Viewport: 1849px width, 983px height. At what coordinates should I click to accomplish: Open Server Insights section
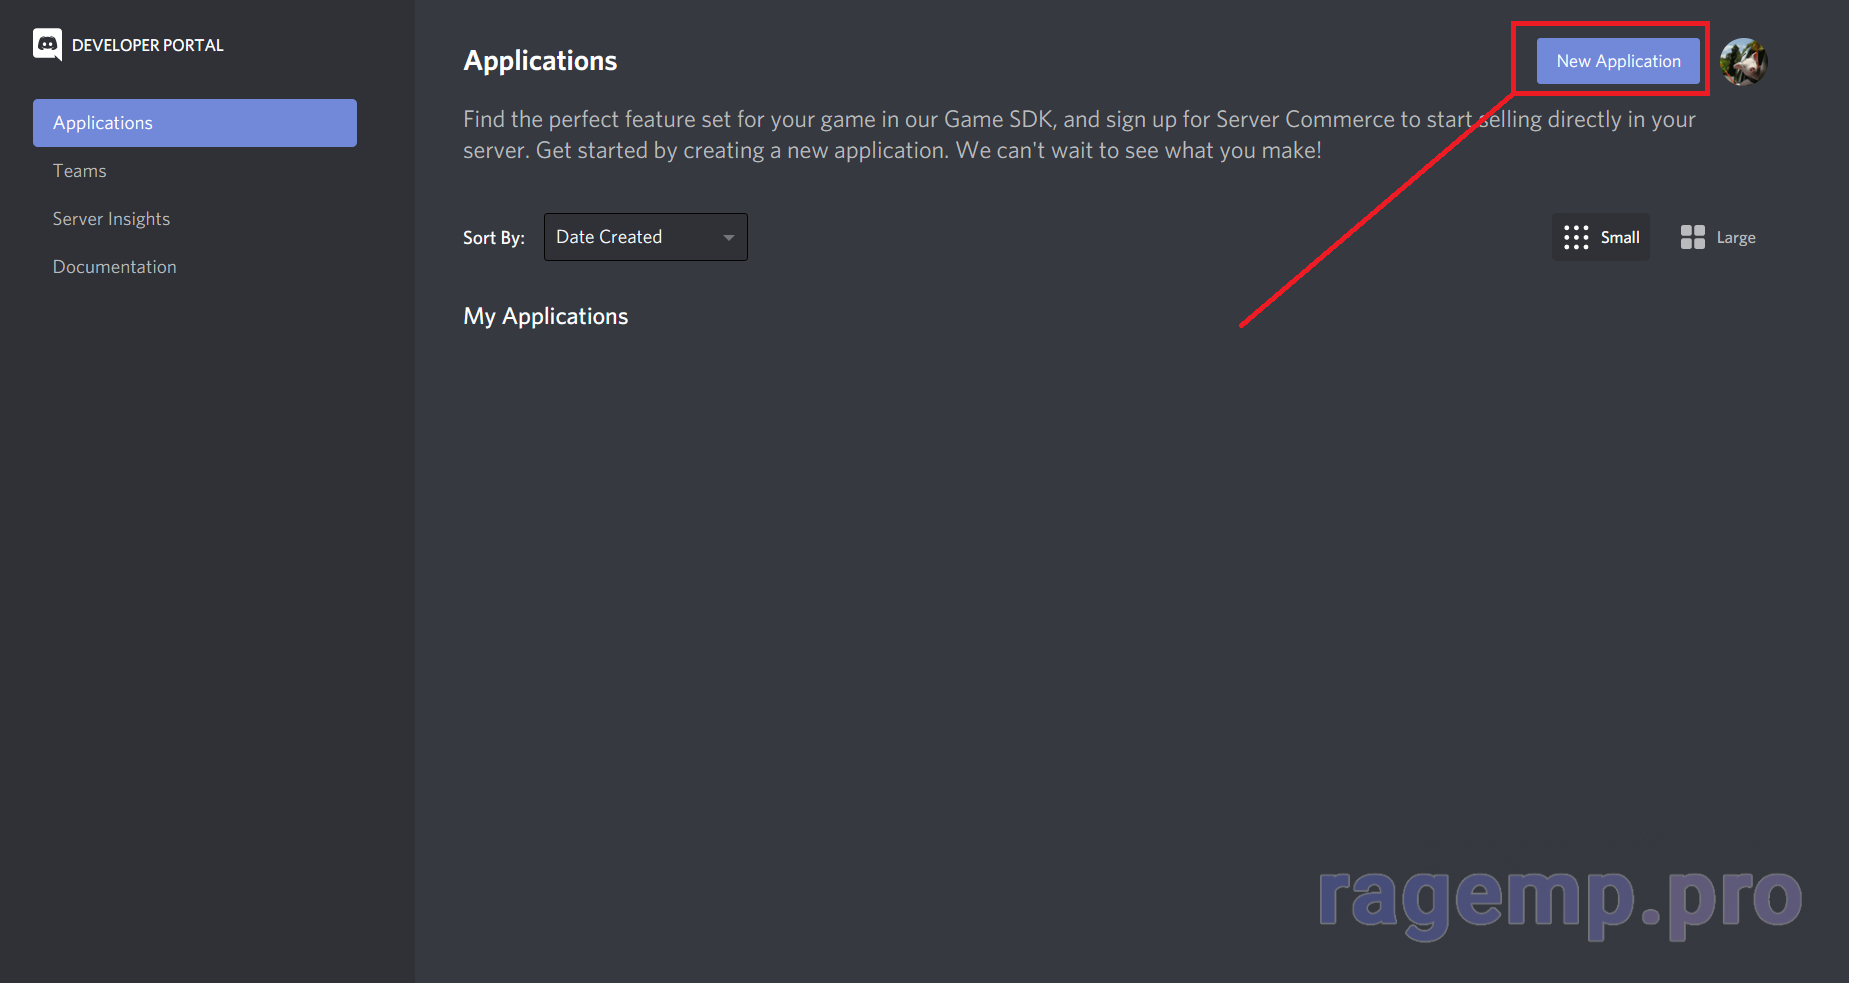(x=111, y=219)
